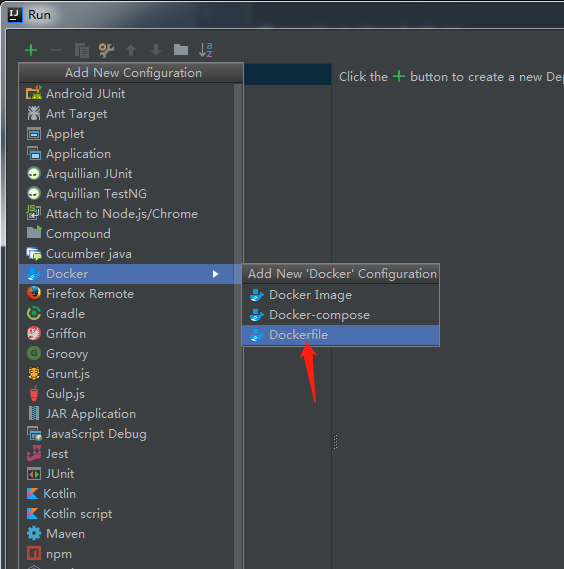The height and width of the screenshot is (569, 564).
Task: Click the Remove Configuration minus button
Action: coord(56,50)
